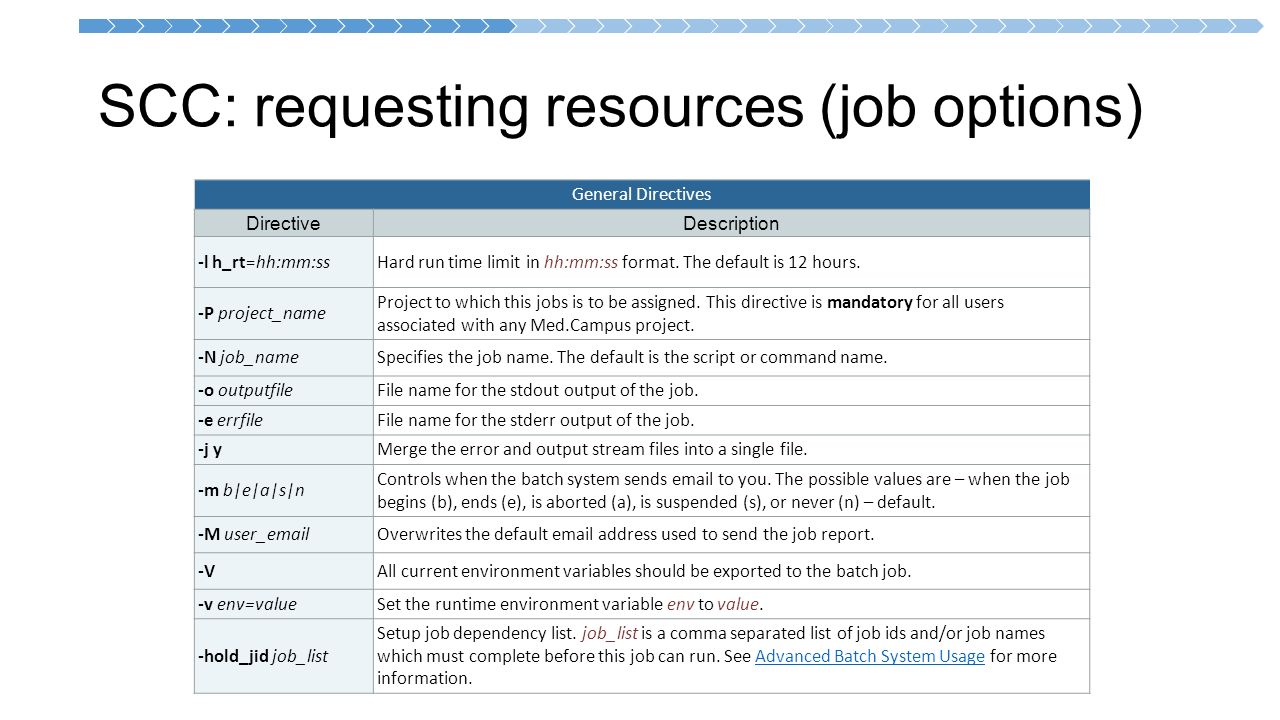Click the 'Overwrites the default email address' description

coord(731,534)
